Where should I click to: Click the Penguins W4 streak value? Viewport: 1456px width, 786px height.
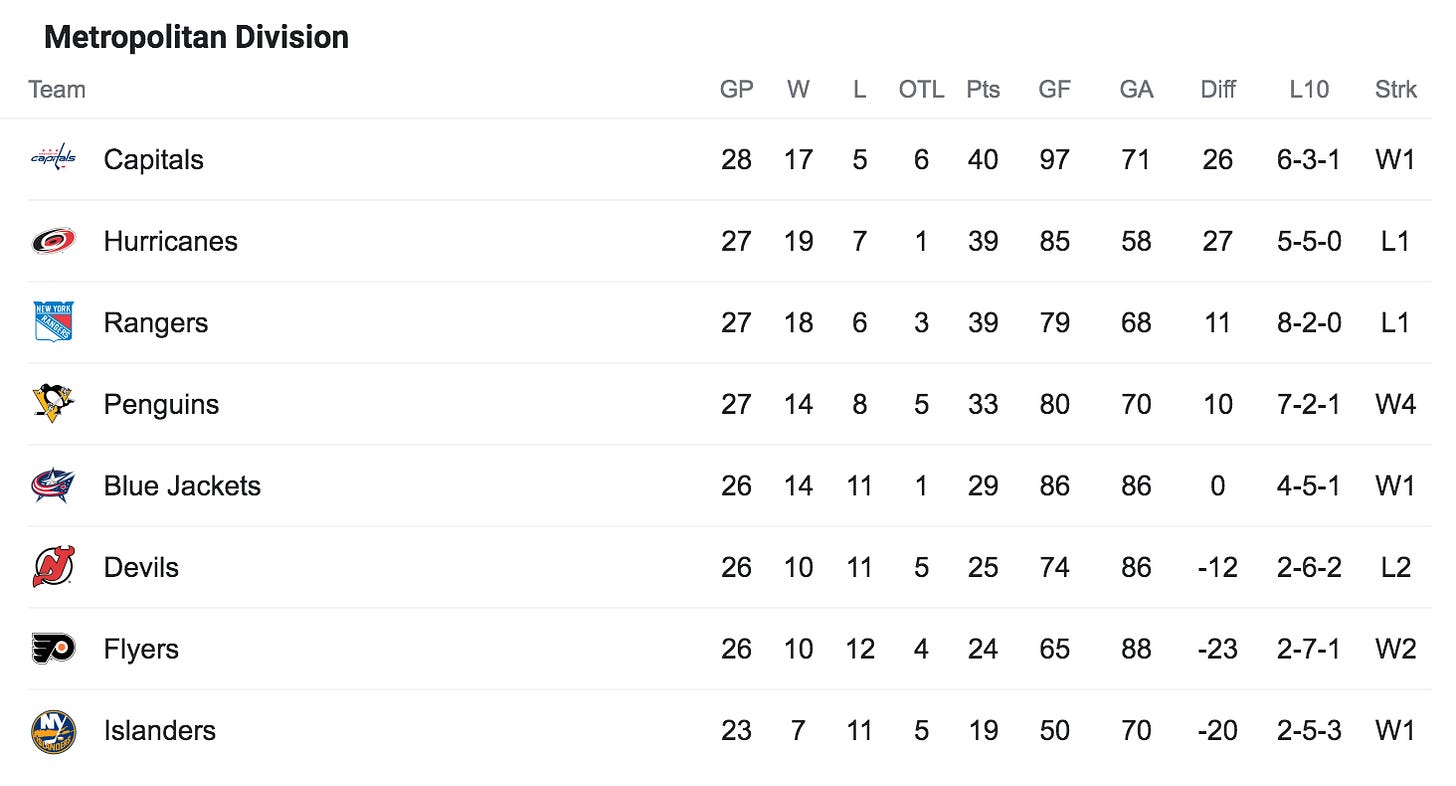tap(1395, 404)
